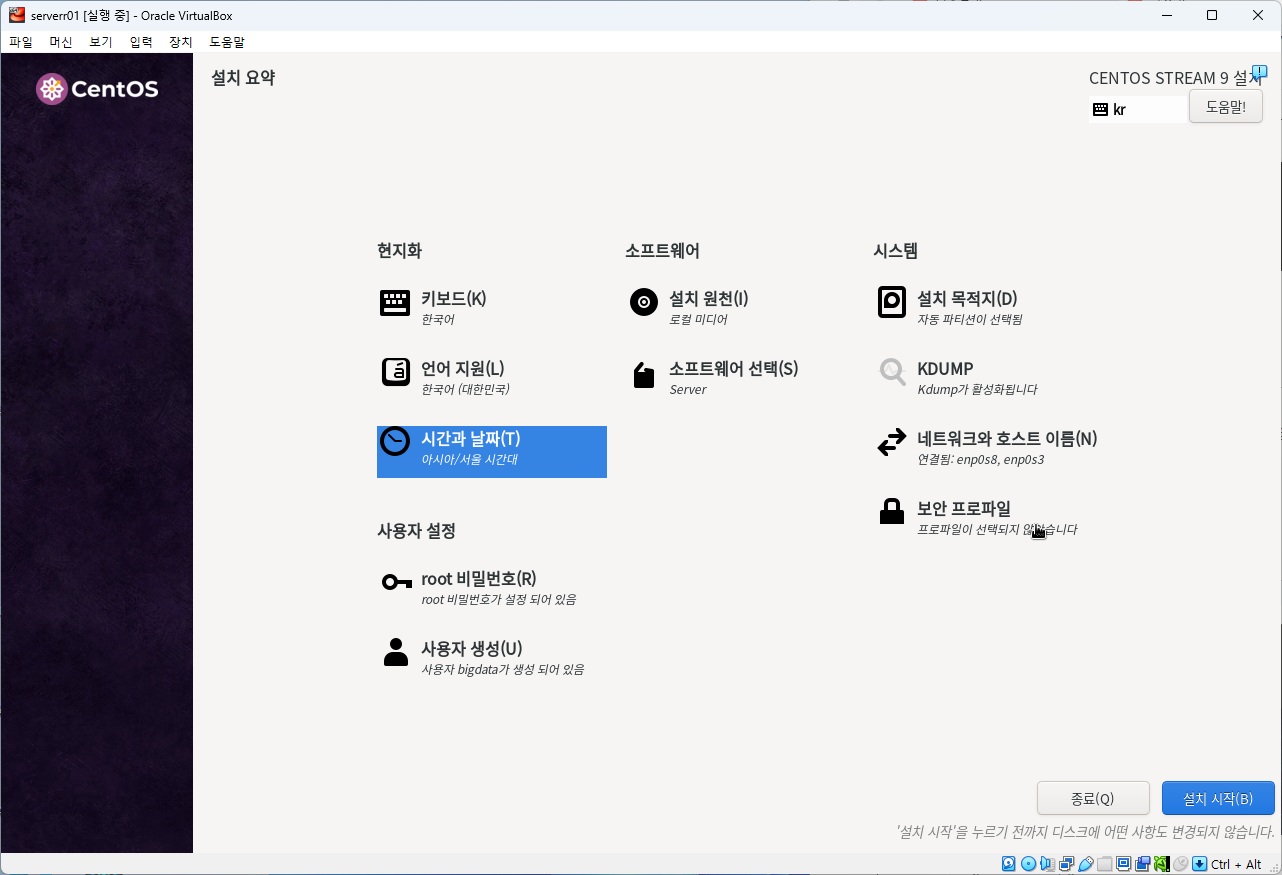The height and width of the screenshot is (875, 1282).
Task: Click the audio status icon
Action: point(1047,864)
